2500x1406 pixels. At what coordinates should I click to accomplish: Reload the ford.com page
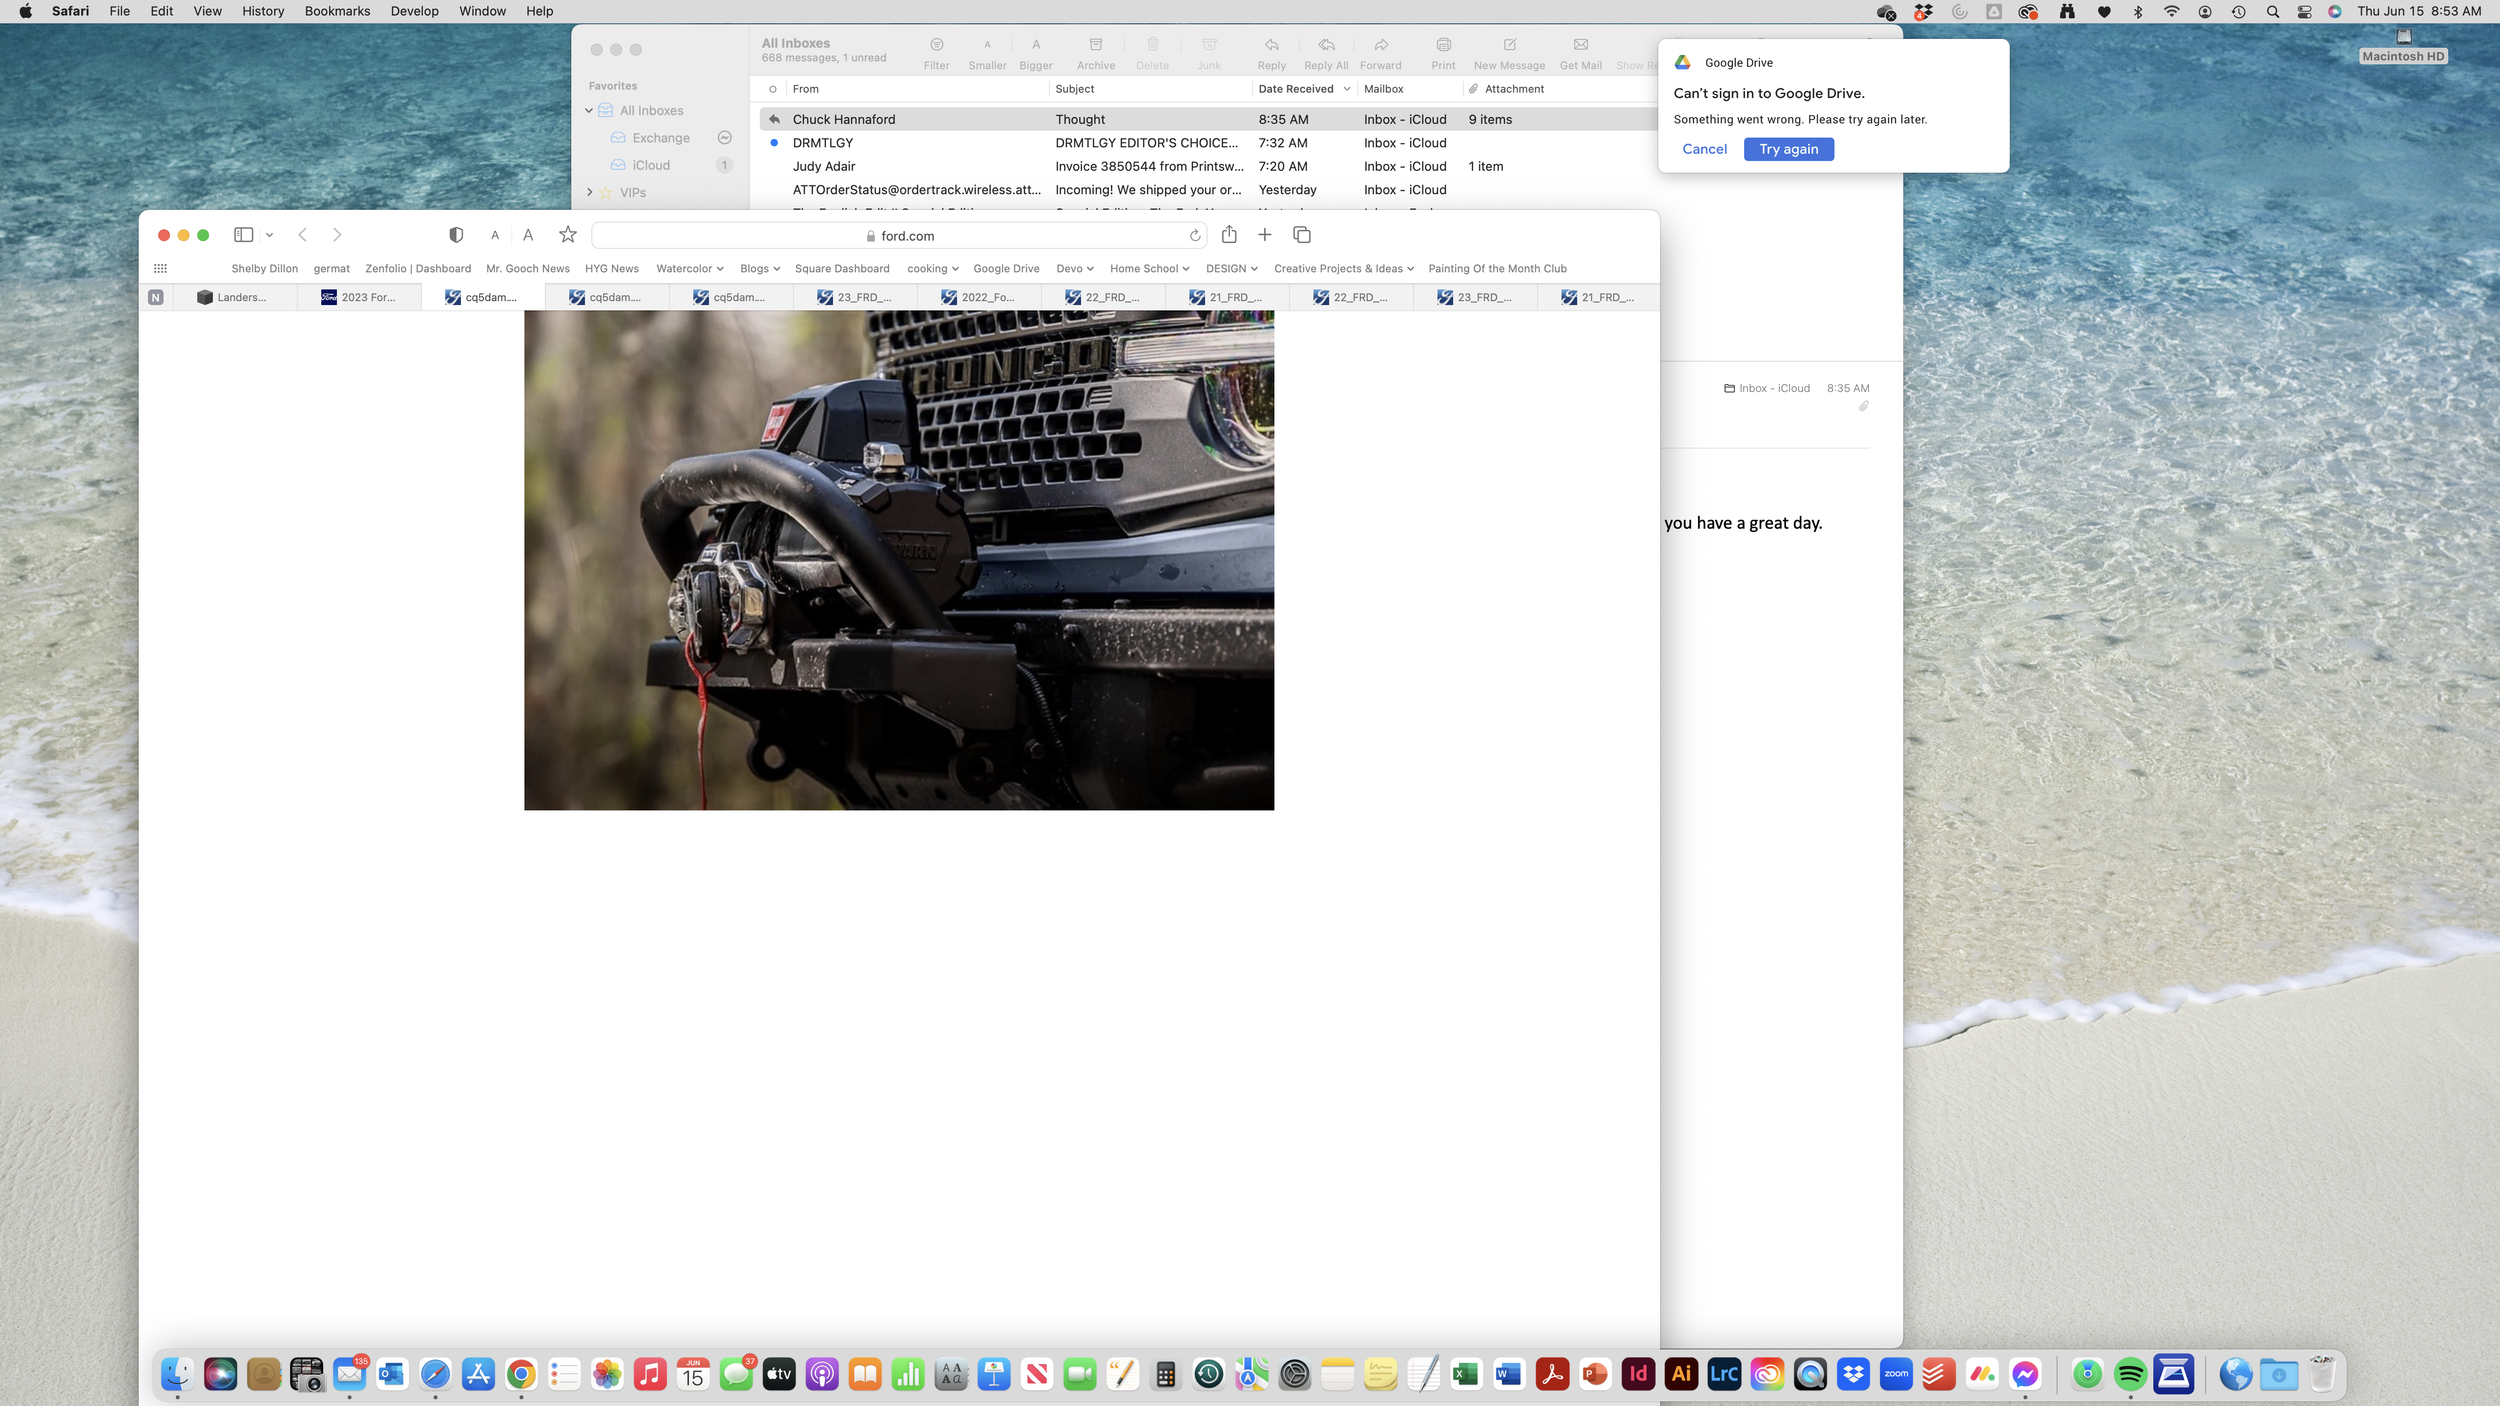tap(1195, 236)
